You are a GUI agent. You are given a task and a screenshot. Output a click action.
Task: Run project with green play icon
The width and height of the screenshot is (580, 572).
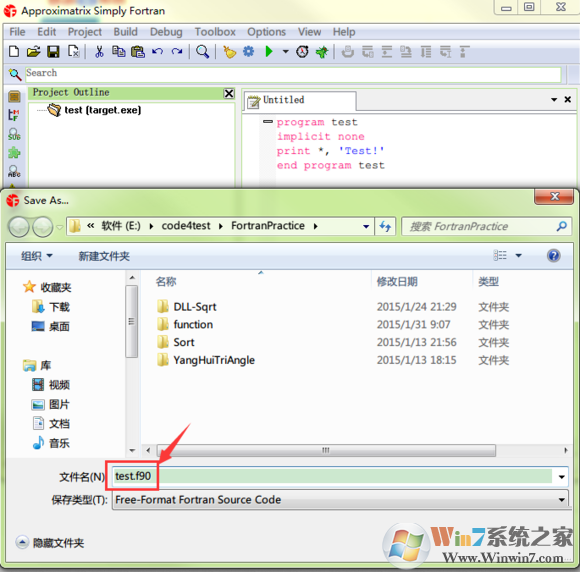(x=269, y=51)
